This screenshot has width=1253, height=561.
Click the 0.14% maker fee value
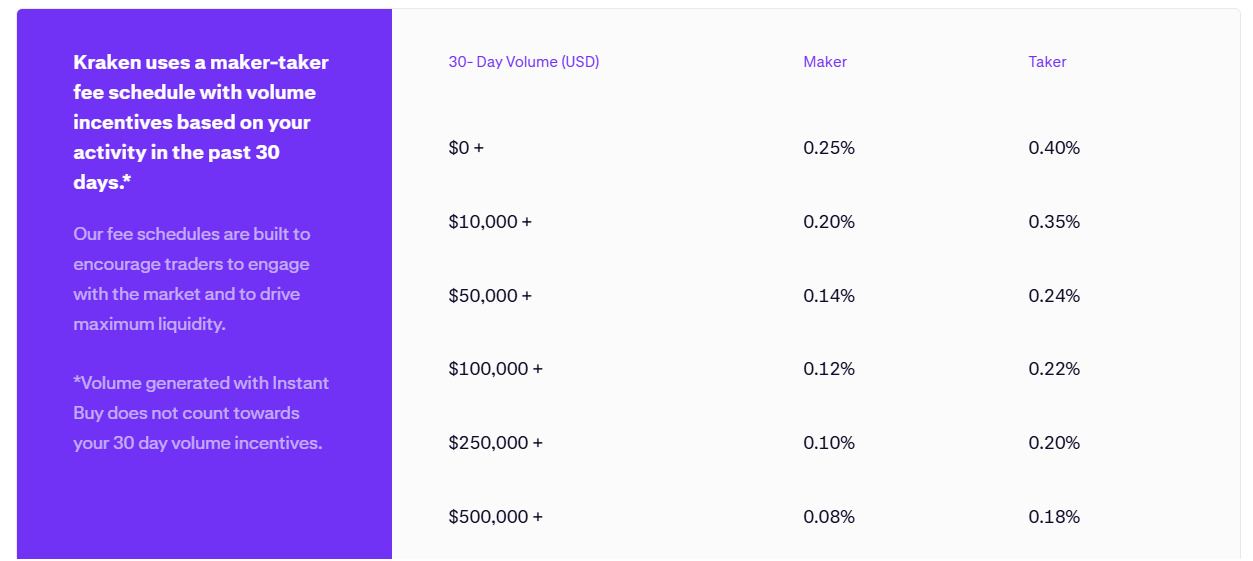click(829, 296)
